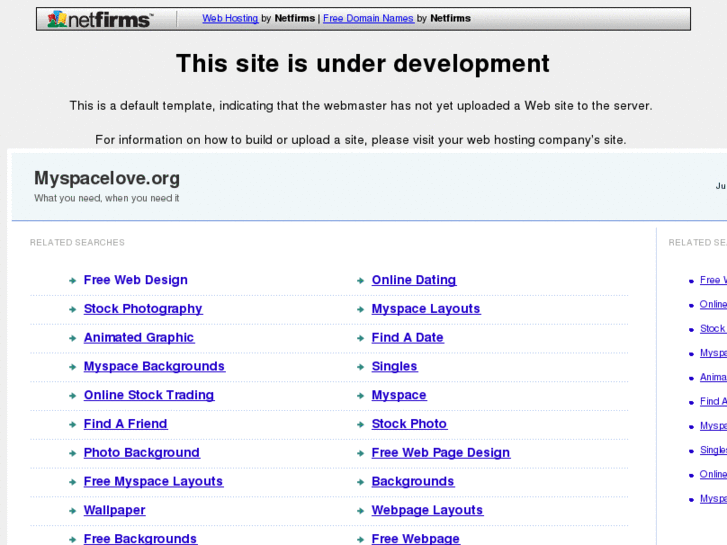Open the Myspace Backgrounds link
Viewport: 727px width, 545px height.
point(154,366)
